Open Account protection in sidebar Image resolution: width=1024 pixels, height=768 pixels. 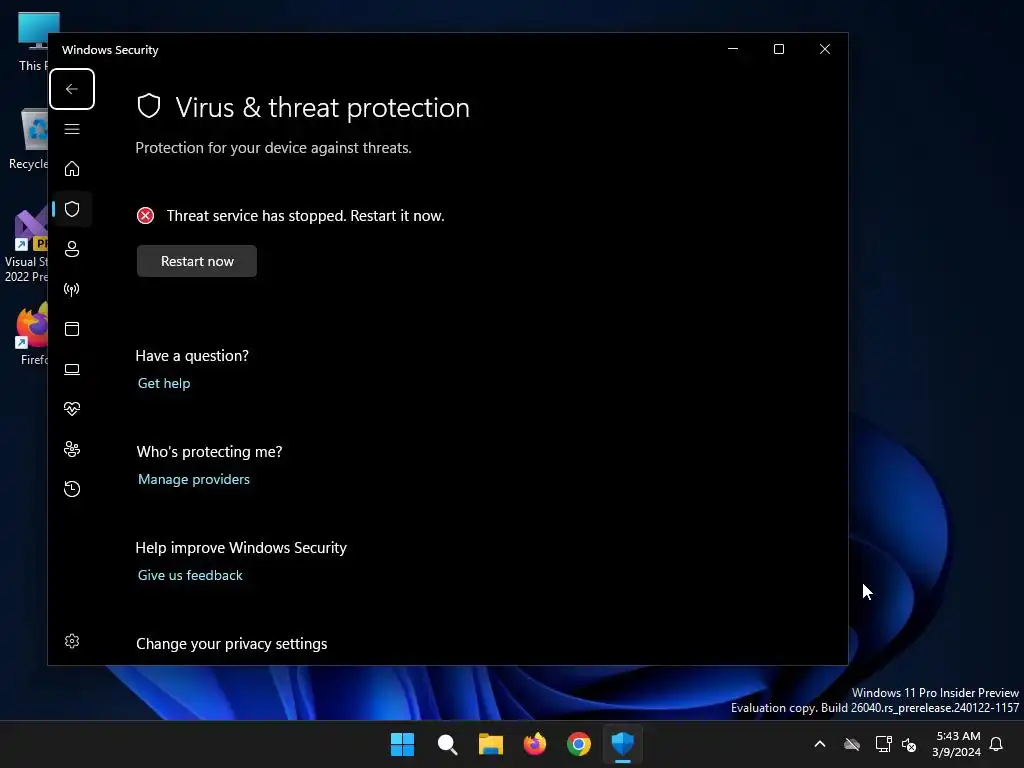(72, 249)
